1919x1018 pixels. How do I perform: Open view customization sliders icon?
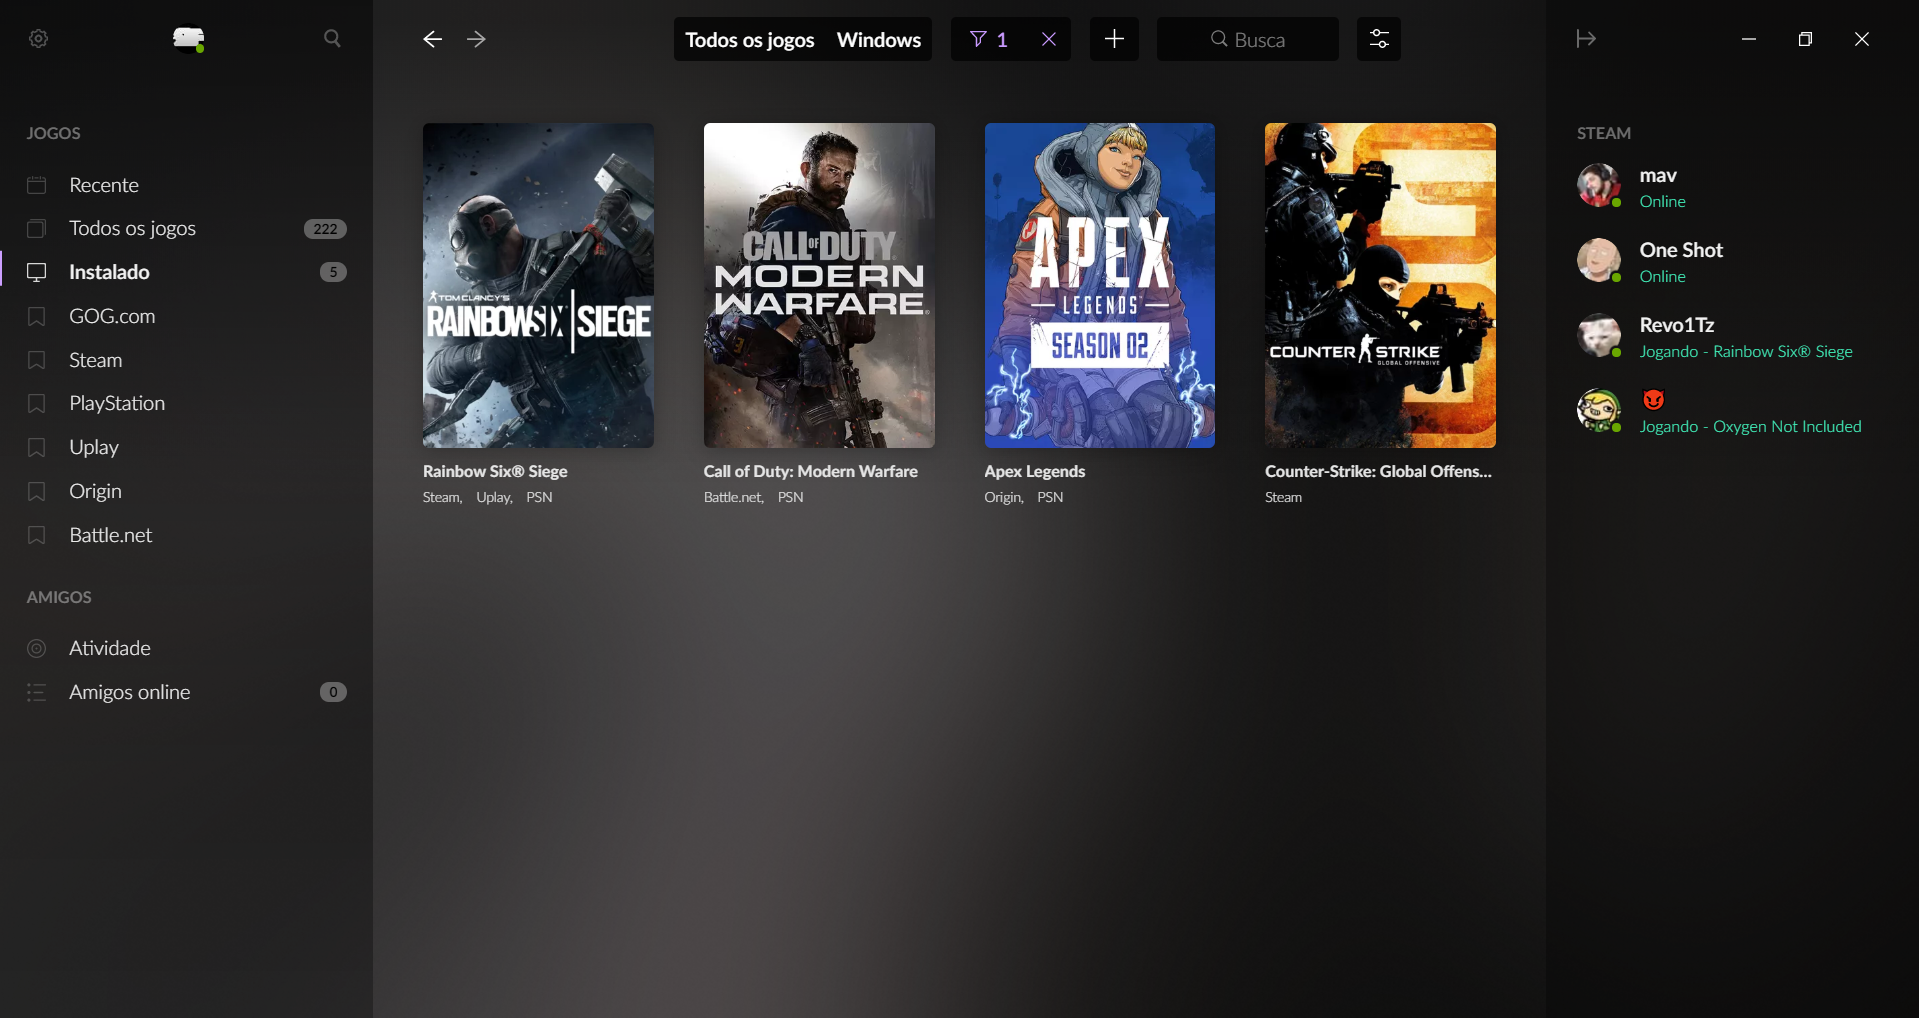pyautogui.click(x=1379, y=39)
